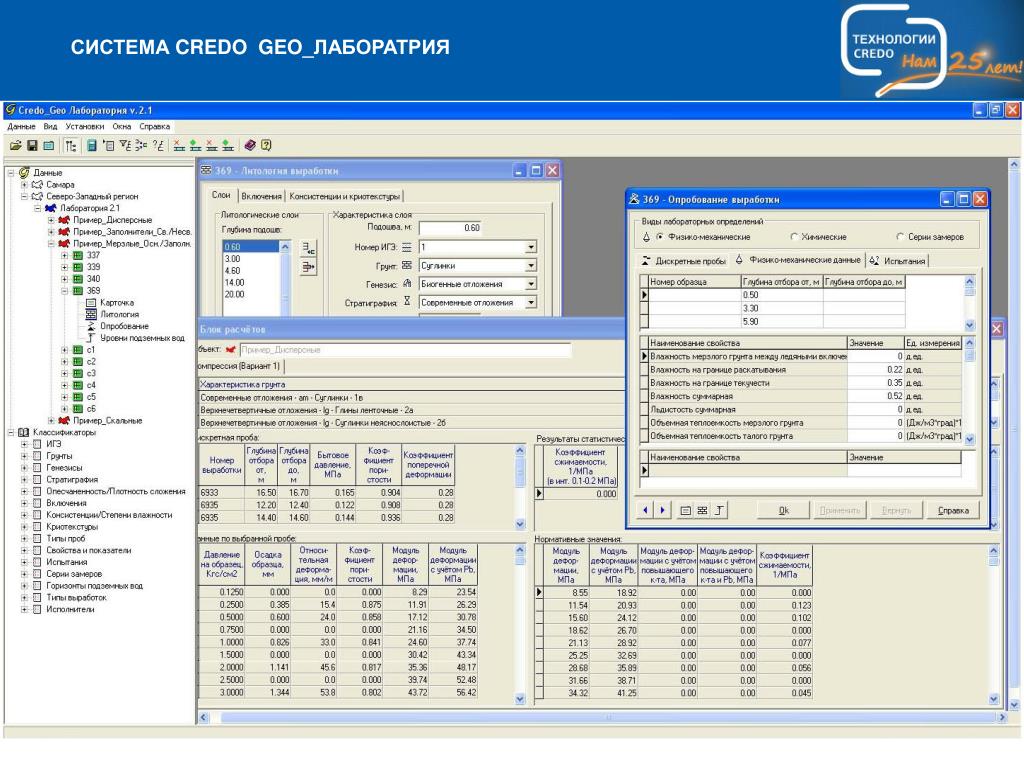Viewport: 1024px width, 768px height.
Task: Select Пример_Скальные project in tree
Action: coord(107,421)
